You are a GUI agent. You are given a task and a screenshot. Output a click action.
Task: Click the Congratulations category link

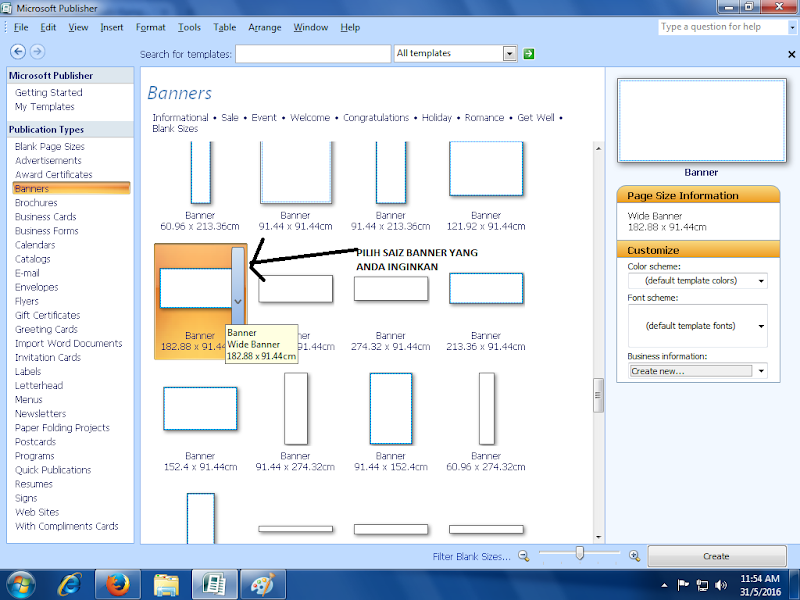tap(376, 118)
